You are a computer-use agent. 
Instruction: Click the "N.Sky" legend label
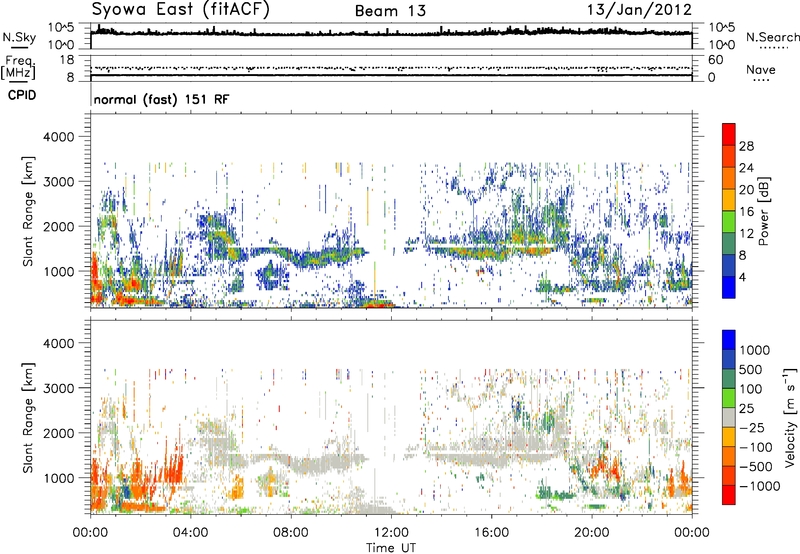tap(19, 37)
